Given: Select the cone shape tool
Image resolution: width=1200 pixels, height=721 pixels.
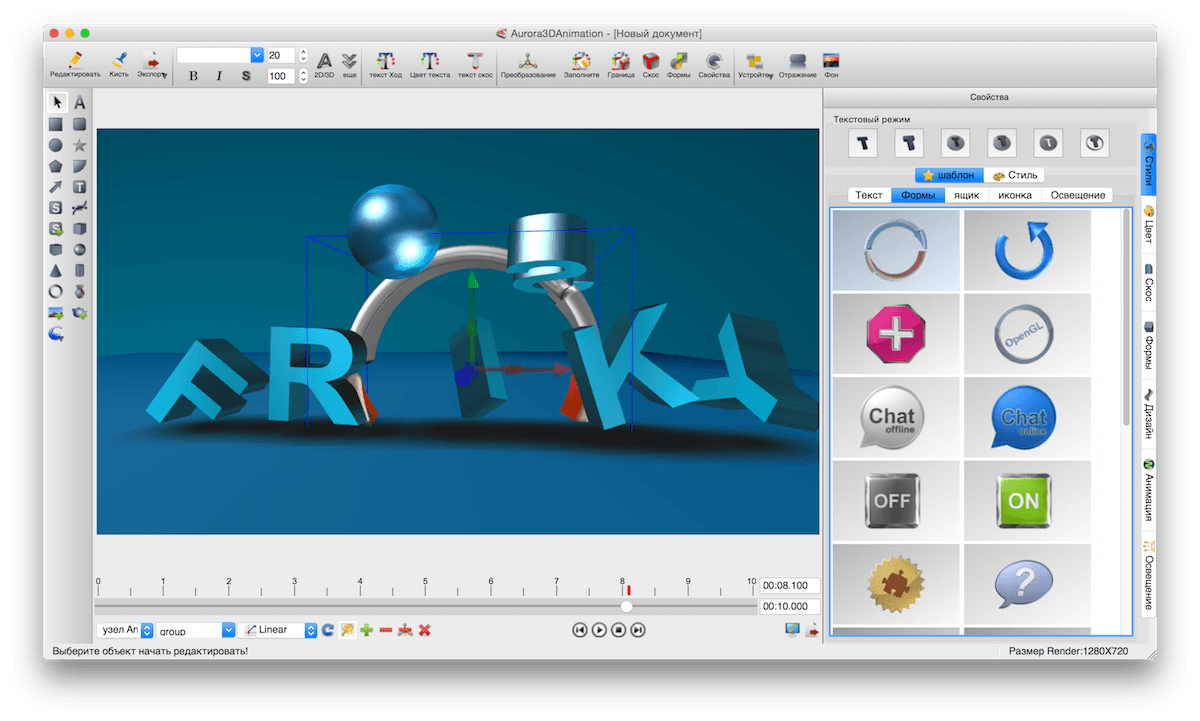Looking at the screenshot, I should (57, 270).
